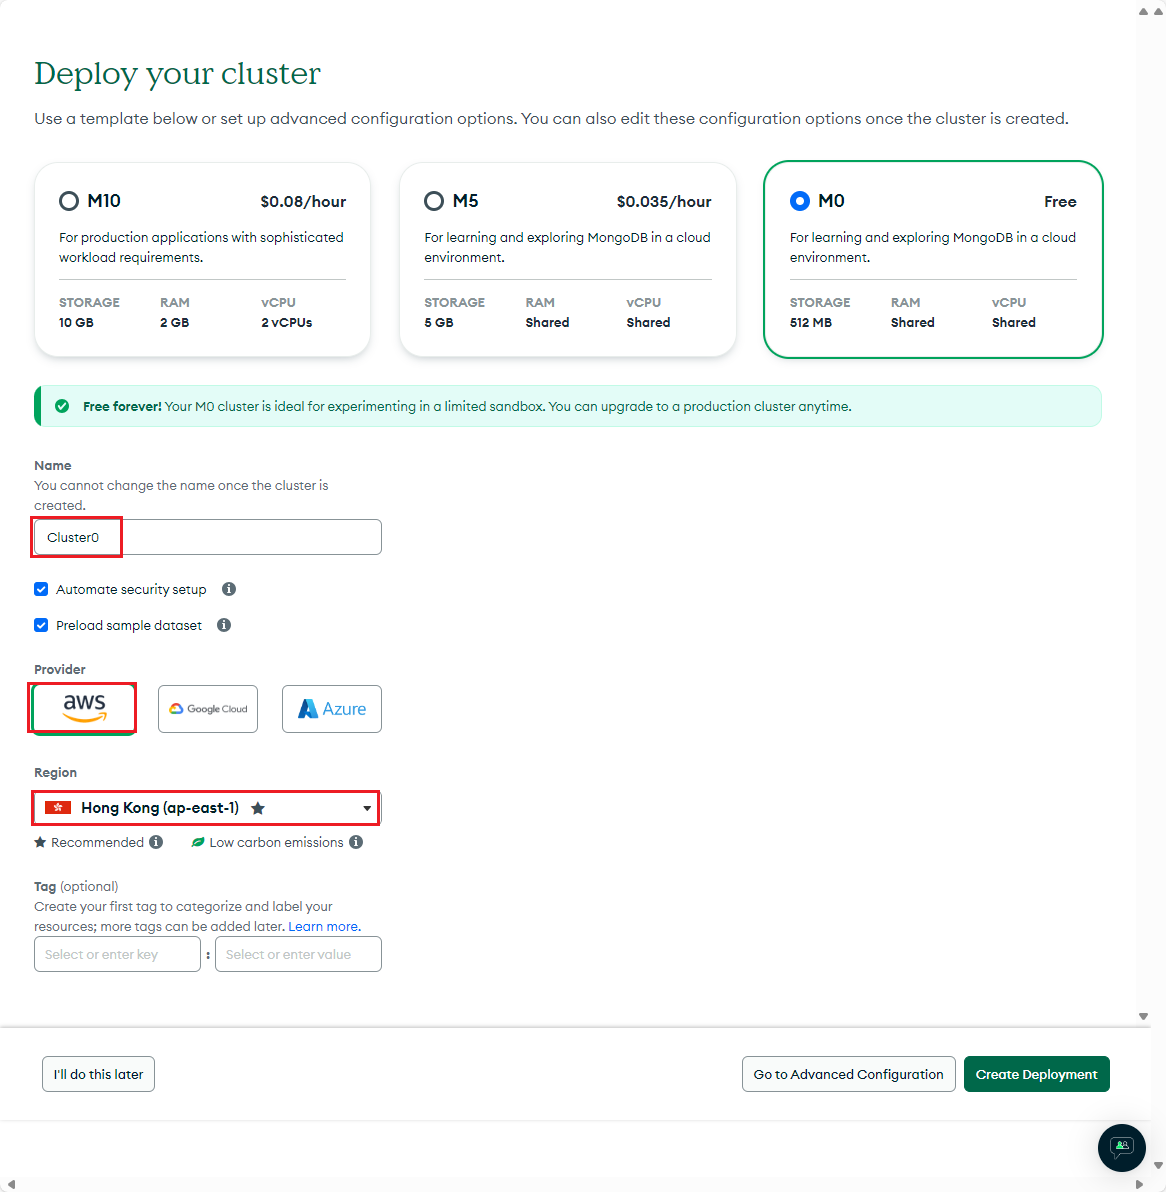Choose the AWS provider logo
The height and width of the screenshot is (1192, 1166).
click(x=84, y=709)
